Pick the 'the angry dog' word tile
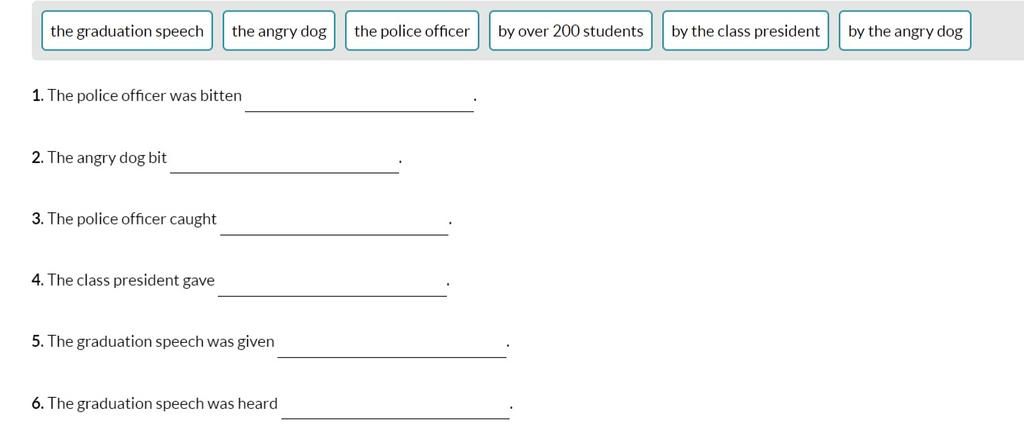 coord(279,31)
